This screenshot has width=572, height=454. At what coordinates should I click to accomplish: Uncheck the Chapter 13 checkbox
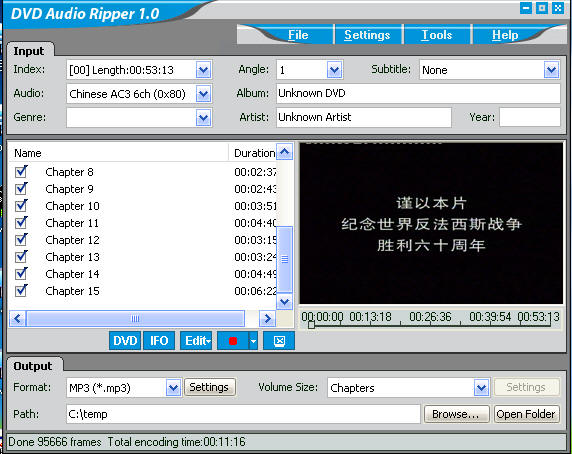point(21,257)
